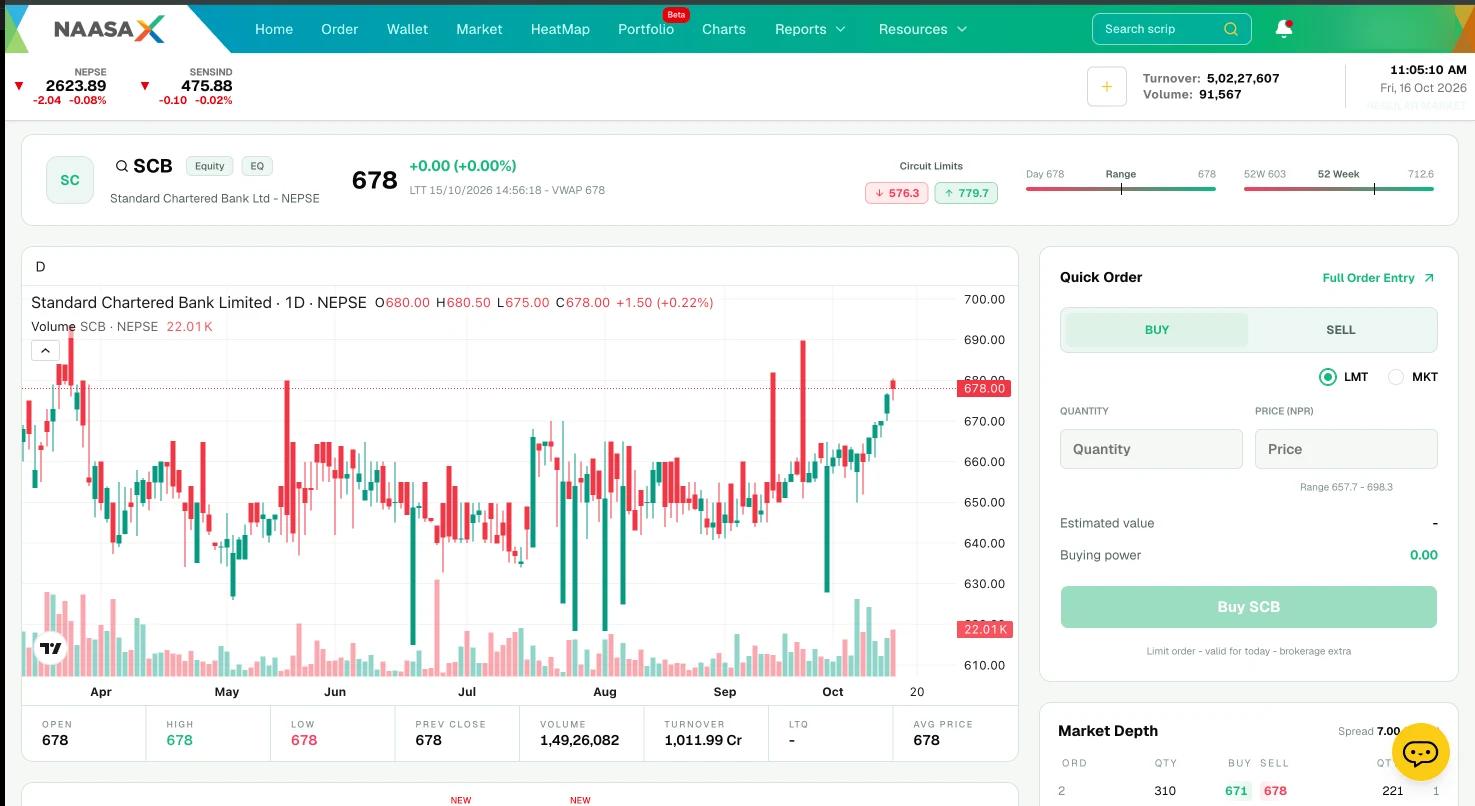
Task: Click the Equity tag
Action: [x=210, y=166]
